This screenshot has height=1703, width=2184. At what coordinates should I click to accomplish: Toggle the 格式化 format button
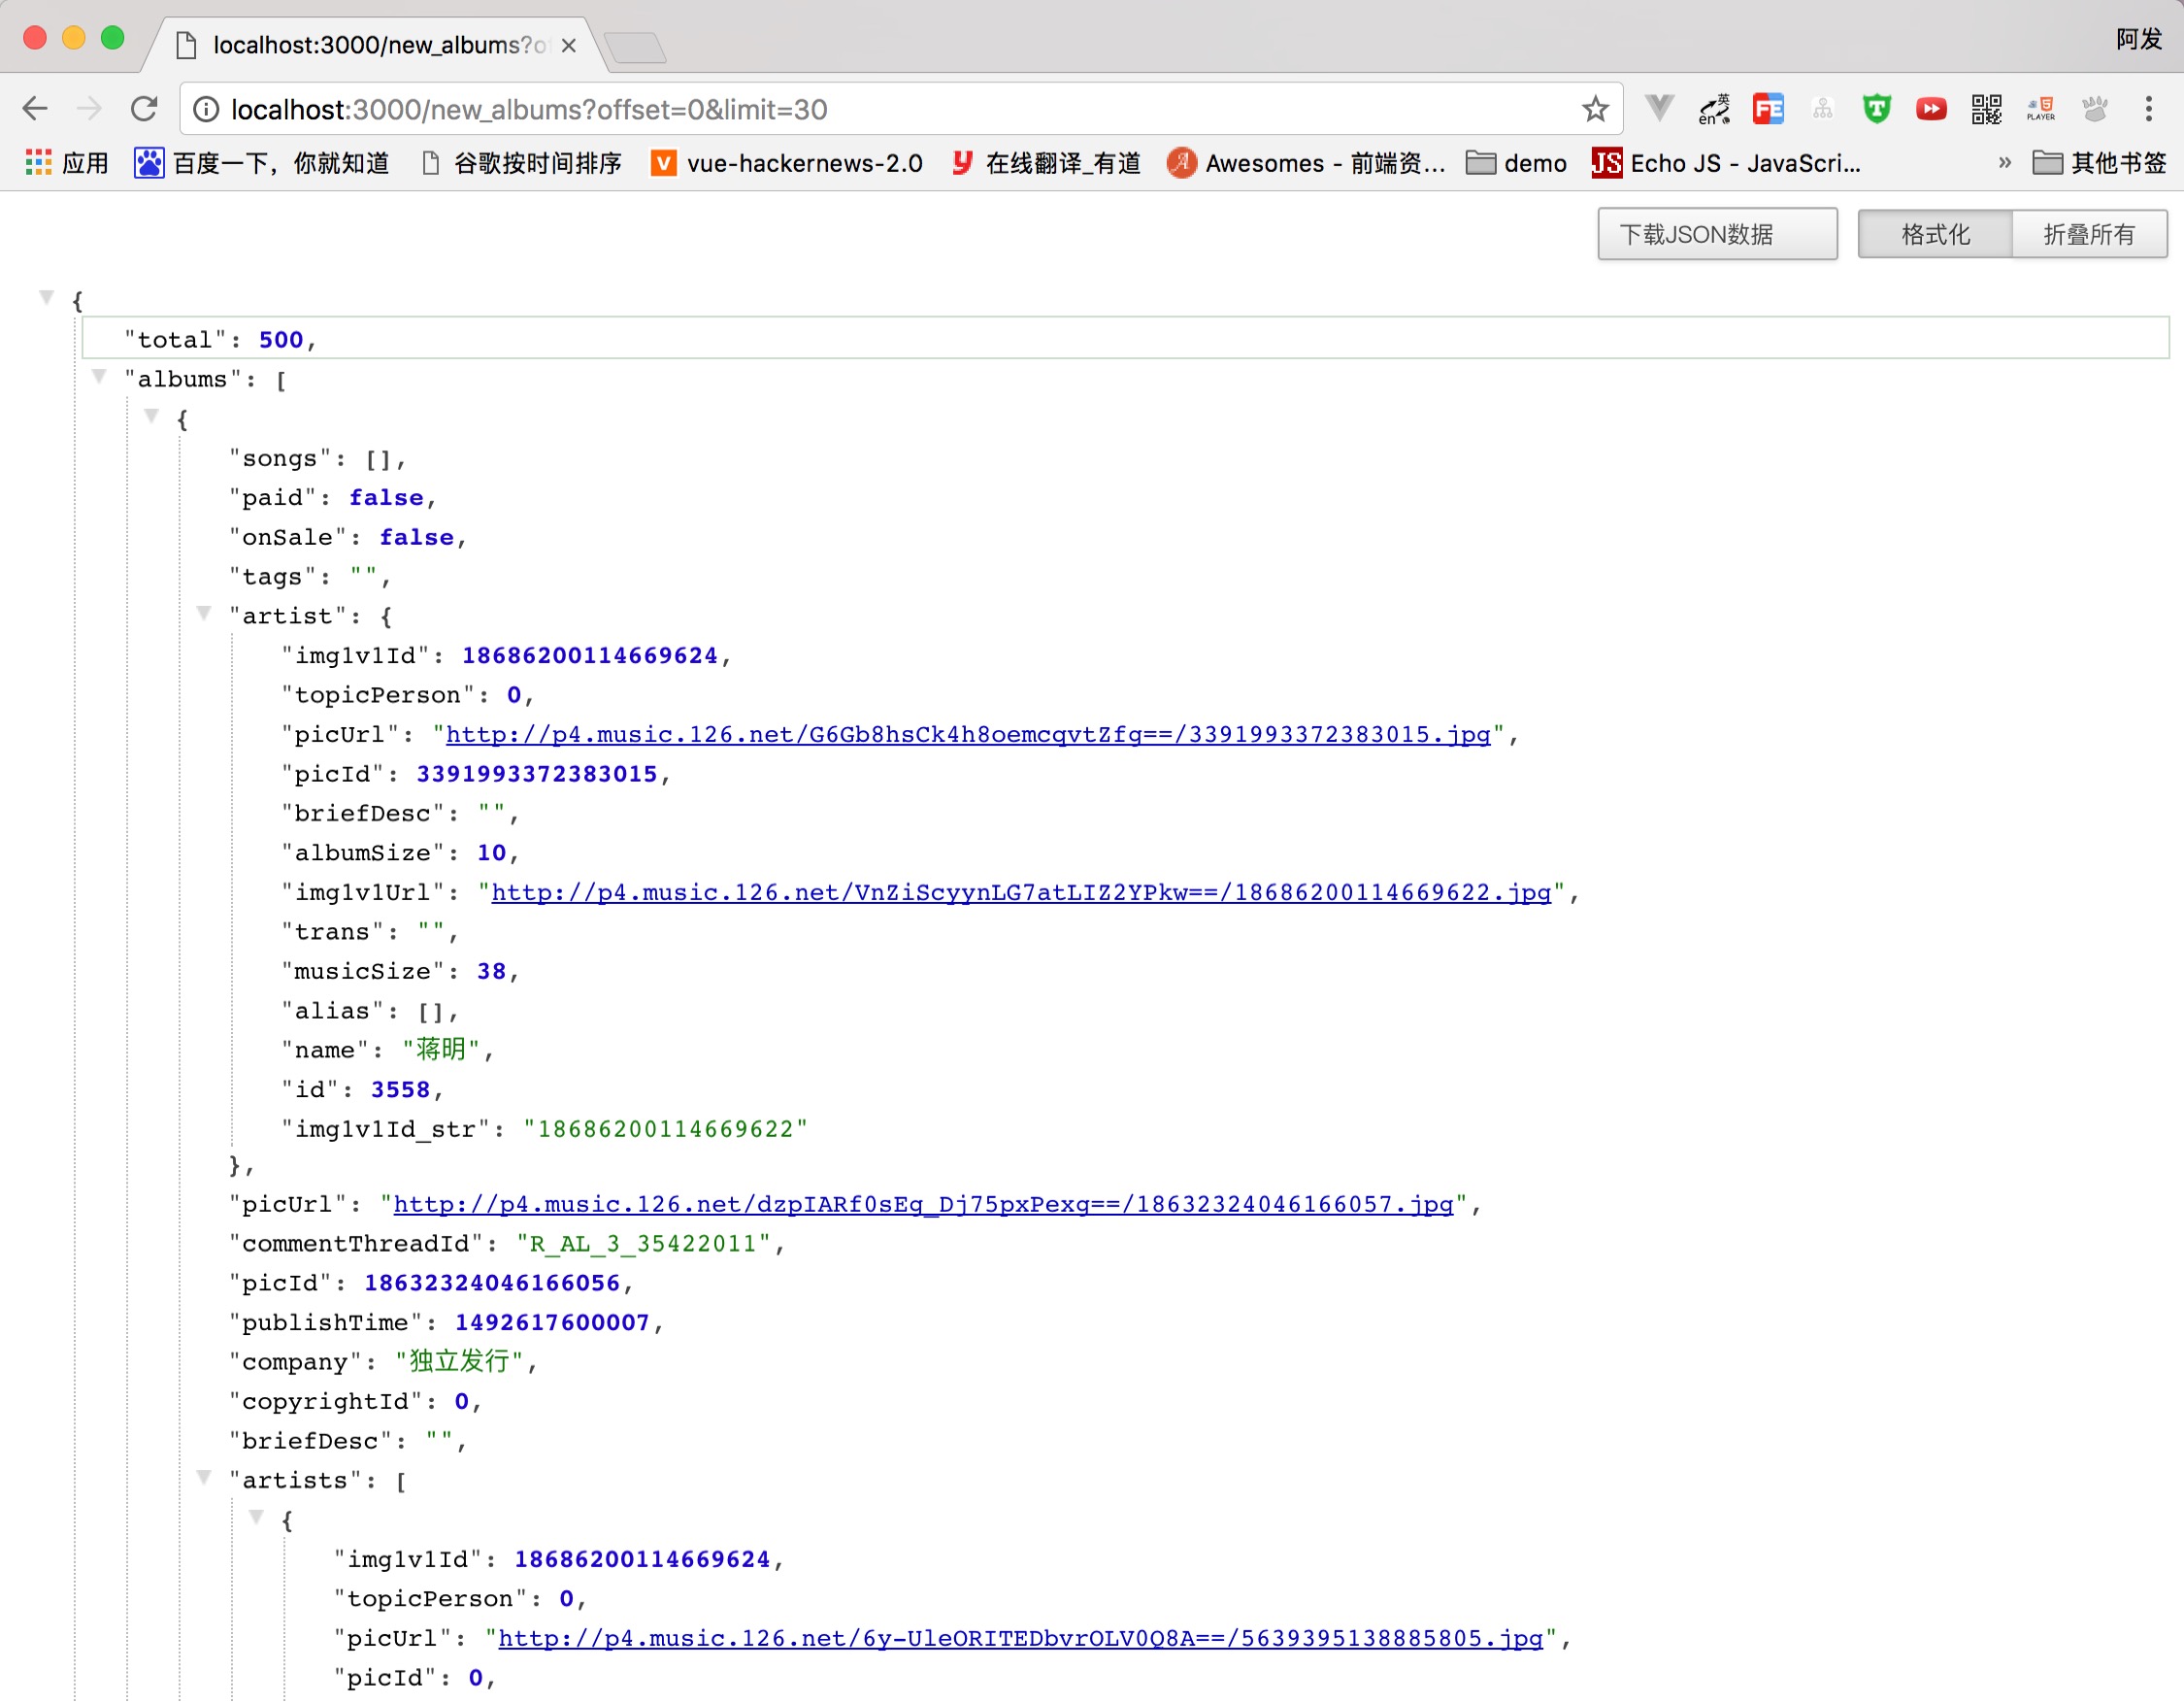(x=1934, y=234)
